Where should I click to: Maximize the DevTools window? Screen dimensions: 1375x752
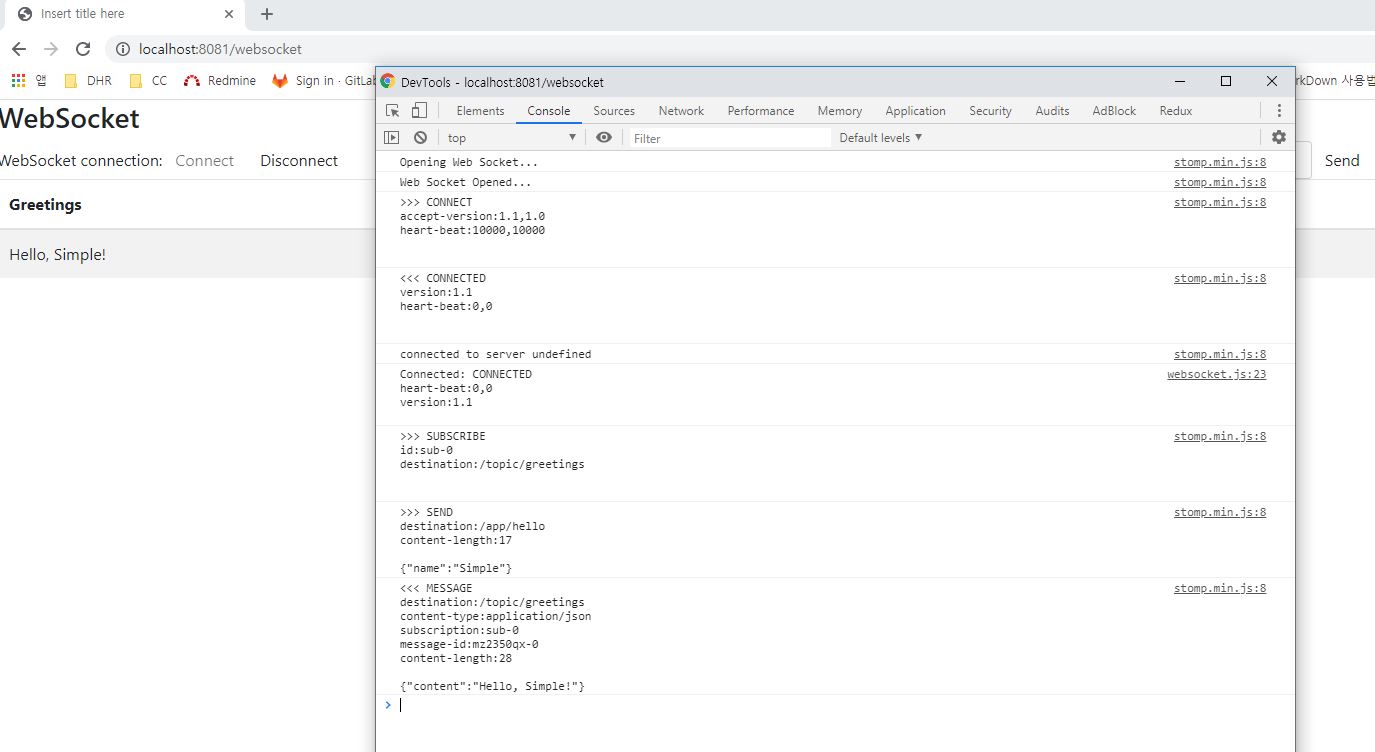[x=1226, y=81]
